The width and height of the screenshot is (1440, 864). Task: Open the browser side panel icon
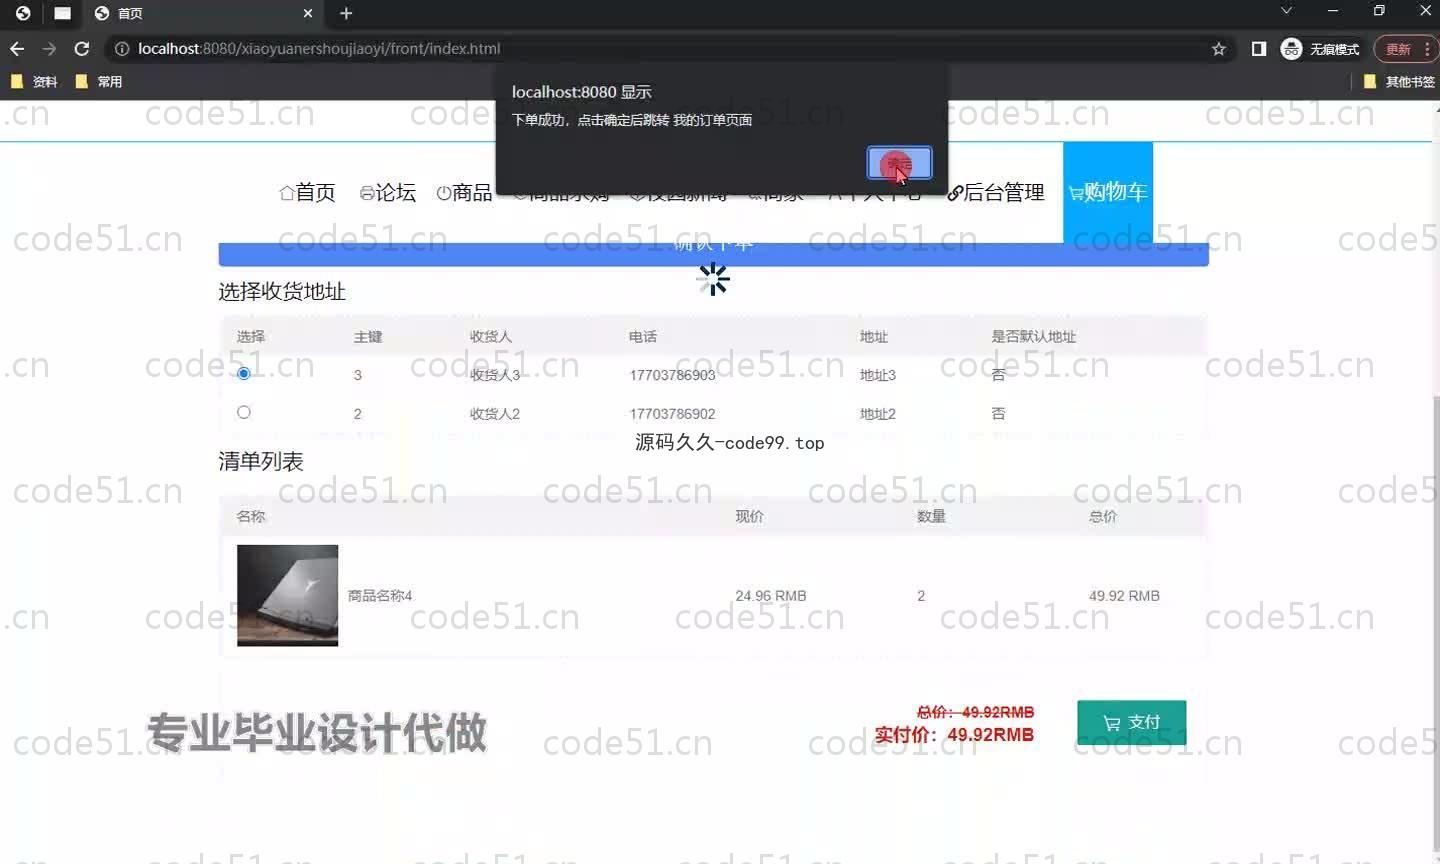point(1259,49)
